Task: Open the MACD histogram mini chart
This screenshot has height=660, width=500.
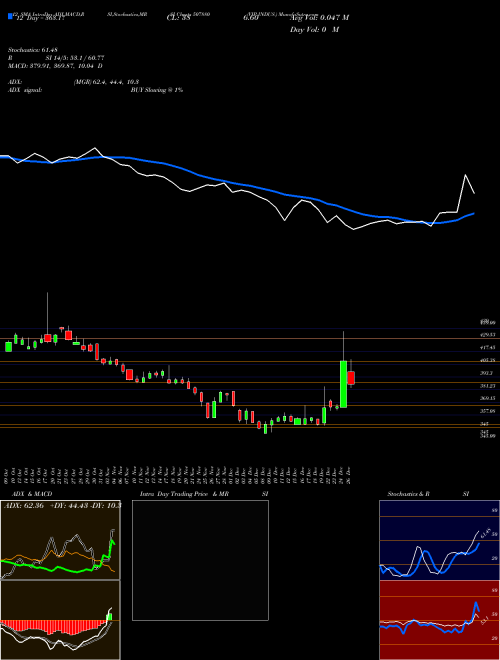Action: coord(60,620)
